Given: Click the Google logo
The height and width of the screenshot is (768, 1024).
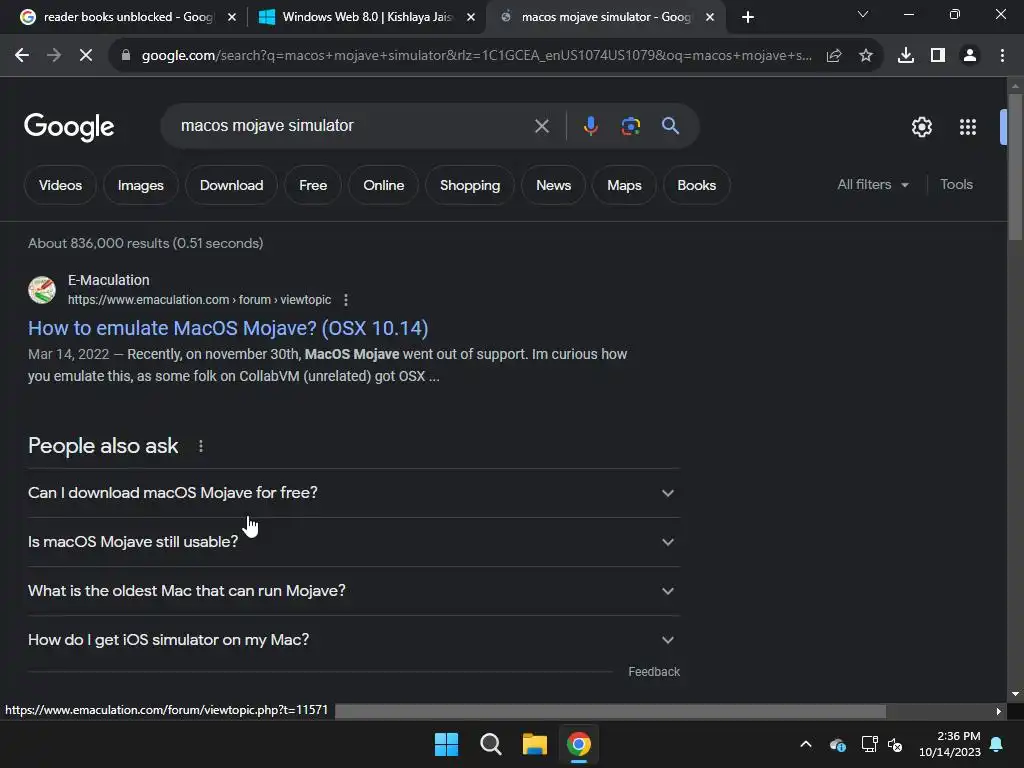Looking at the screenshot, I should click(x=69, y=127).
